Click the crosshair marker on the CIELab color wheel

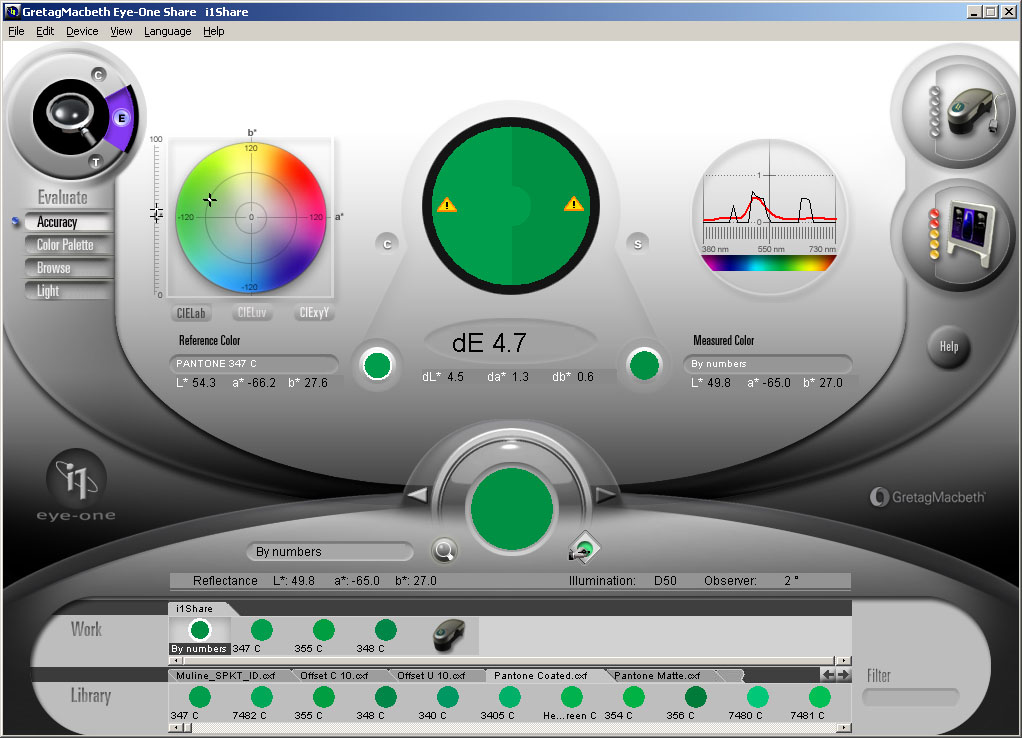pos(209,199)
